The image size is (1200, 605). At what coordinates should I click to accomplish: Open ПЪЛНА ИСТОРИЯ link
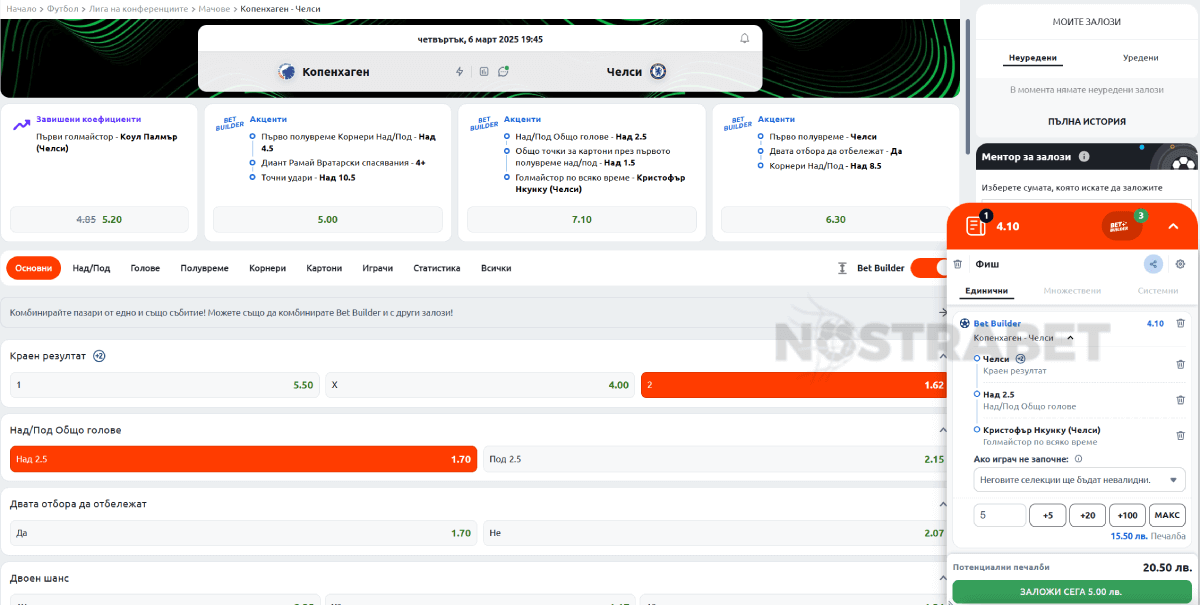click(x=1087, y=121)
